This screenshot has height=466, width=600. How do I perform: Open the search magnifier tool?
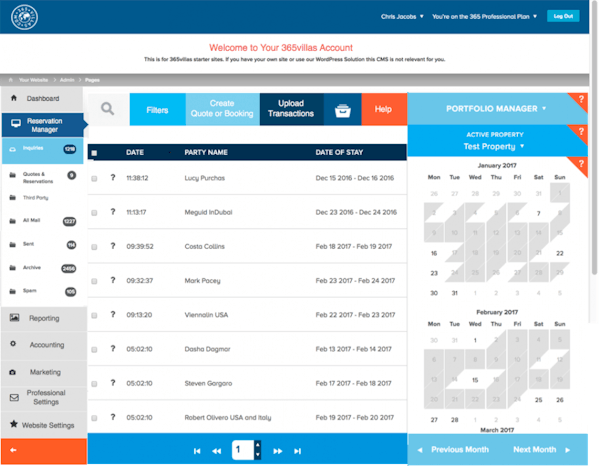click(108, 109)
